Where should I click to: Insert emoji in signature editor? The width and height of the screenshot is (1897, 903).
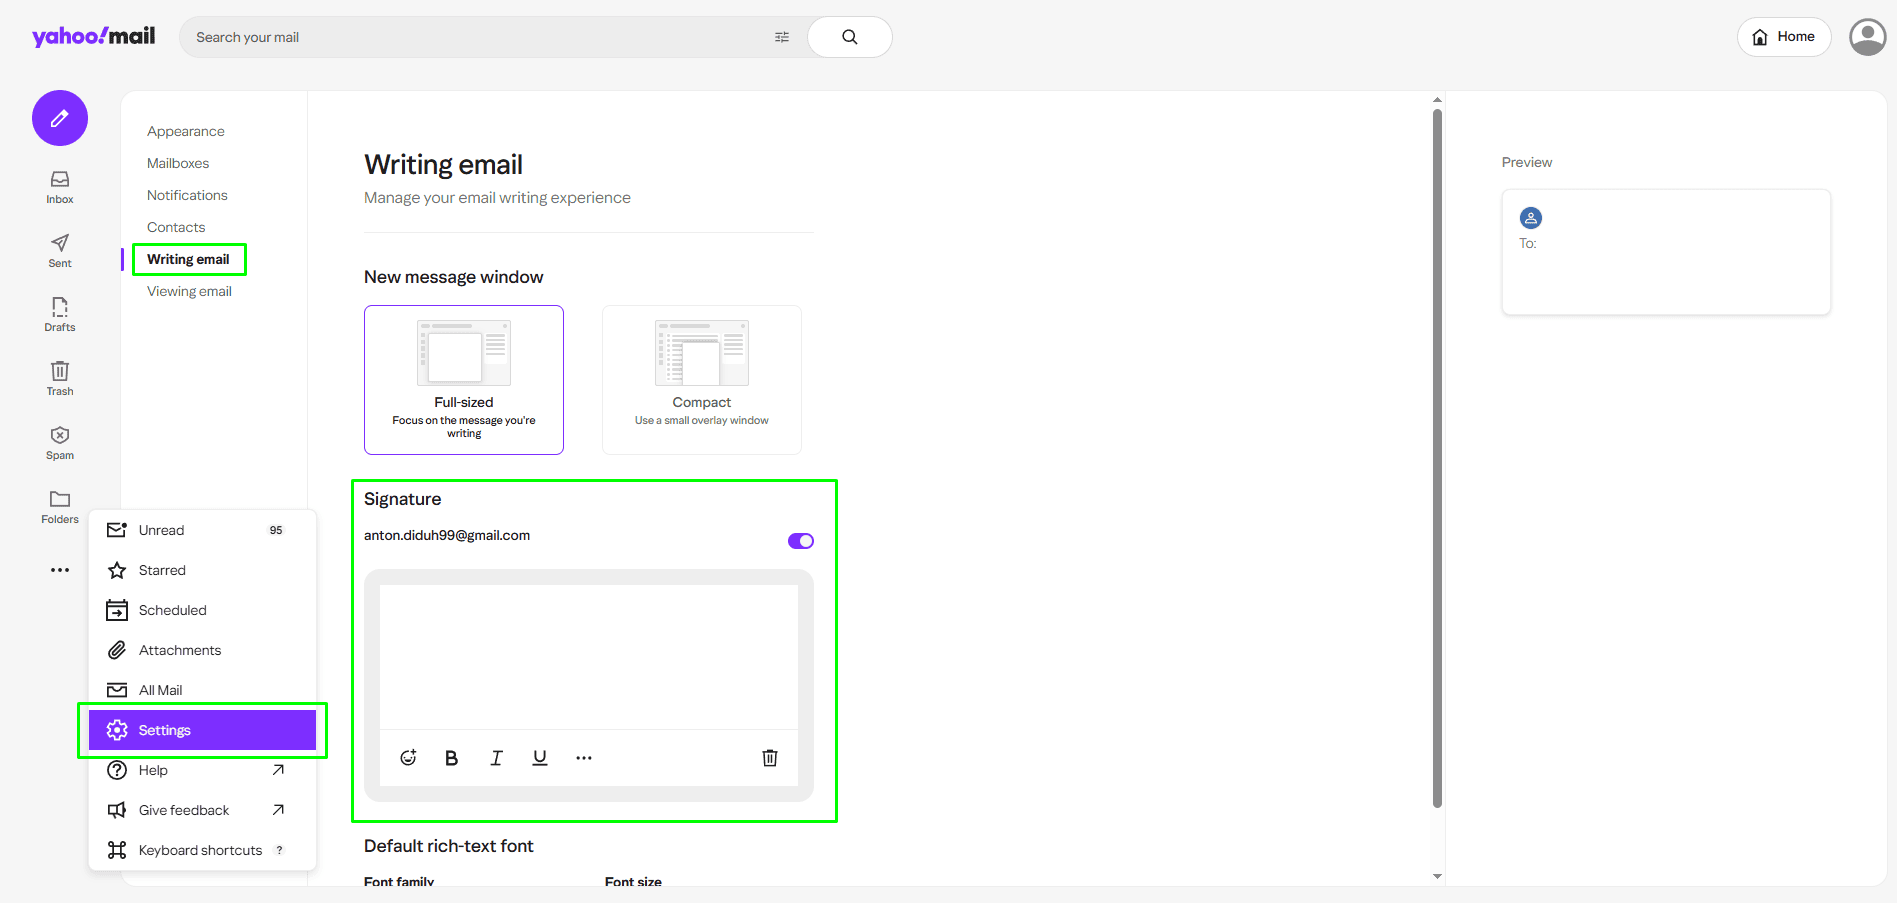(x=408, y=758)
